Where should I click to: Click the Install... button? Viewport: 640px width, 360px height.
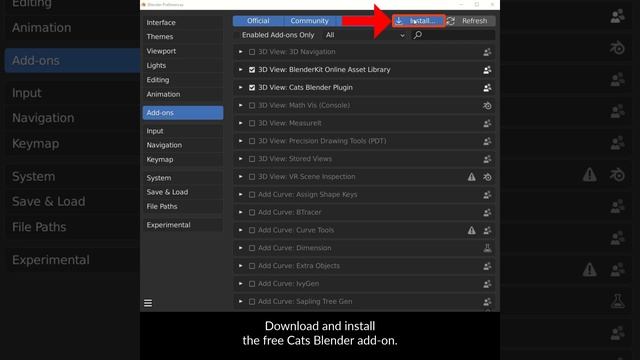point(419,21)
